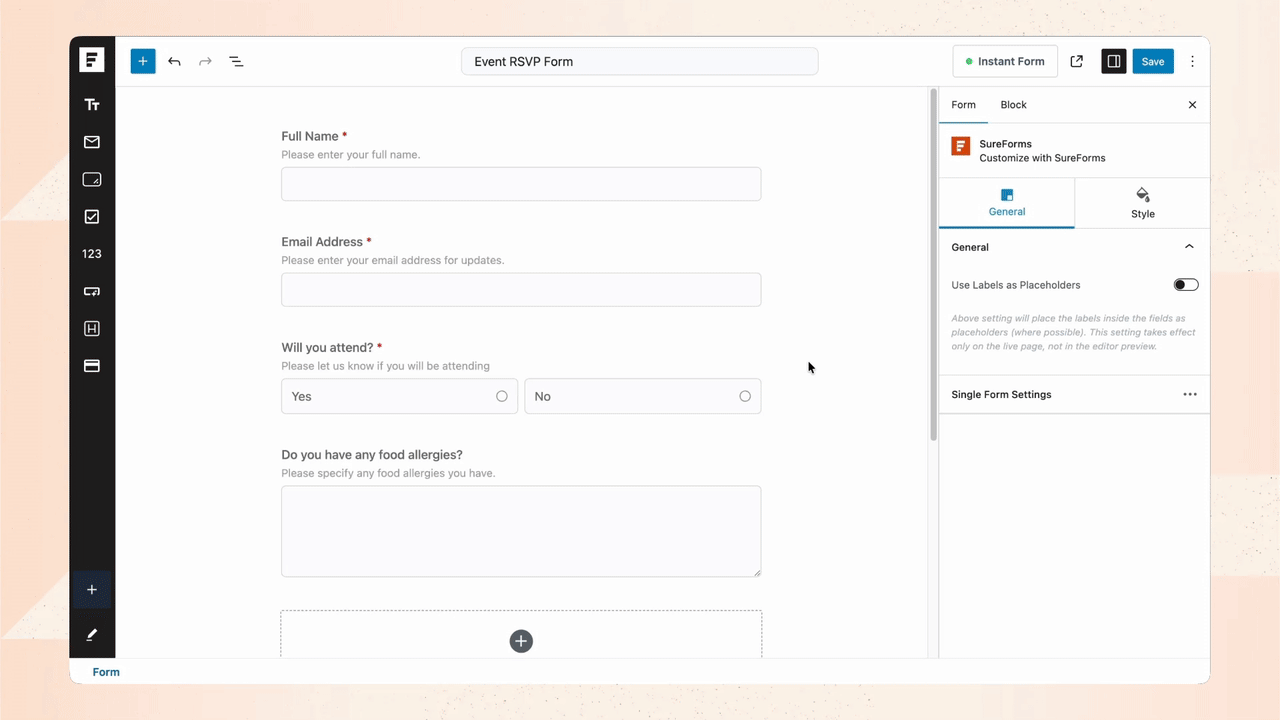Switch to the Block tab
The image size is (1280, 720).
click(x=1014, y=105)
